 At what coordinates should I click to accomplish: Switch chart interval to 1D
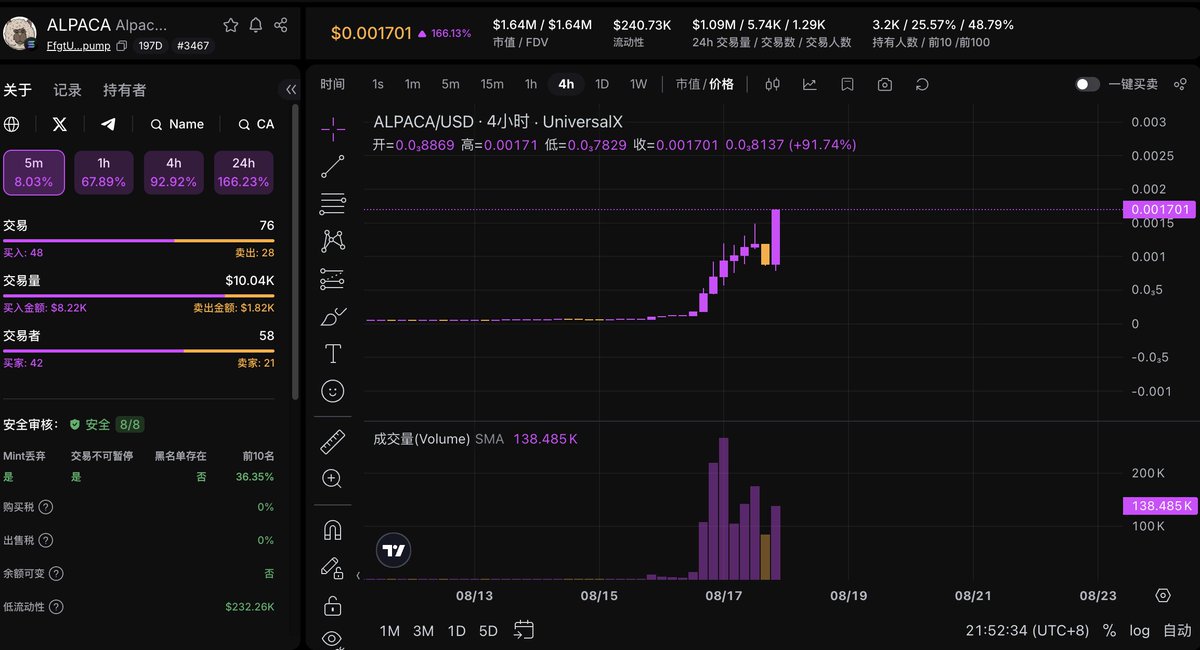point(602,84)
